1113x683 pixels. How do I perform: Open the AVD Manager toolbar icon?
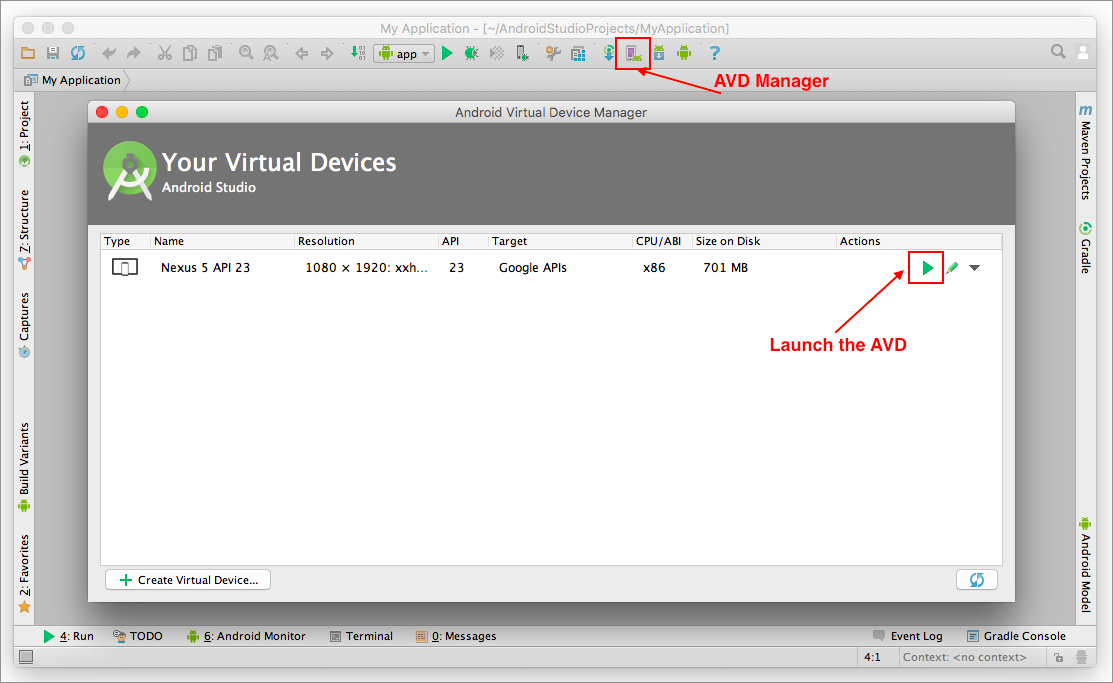pyautogui.click(x=633, y=53)
